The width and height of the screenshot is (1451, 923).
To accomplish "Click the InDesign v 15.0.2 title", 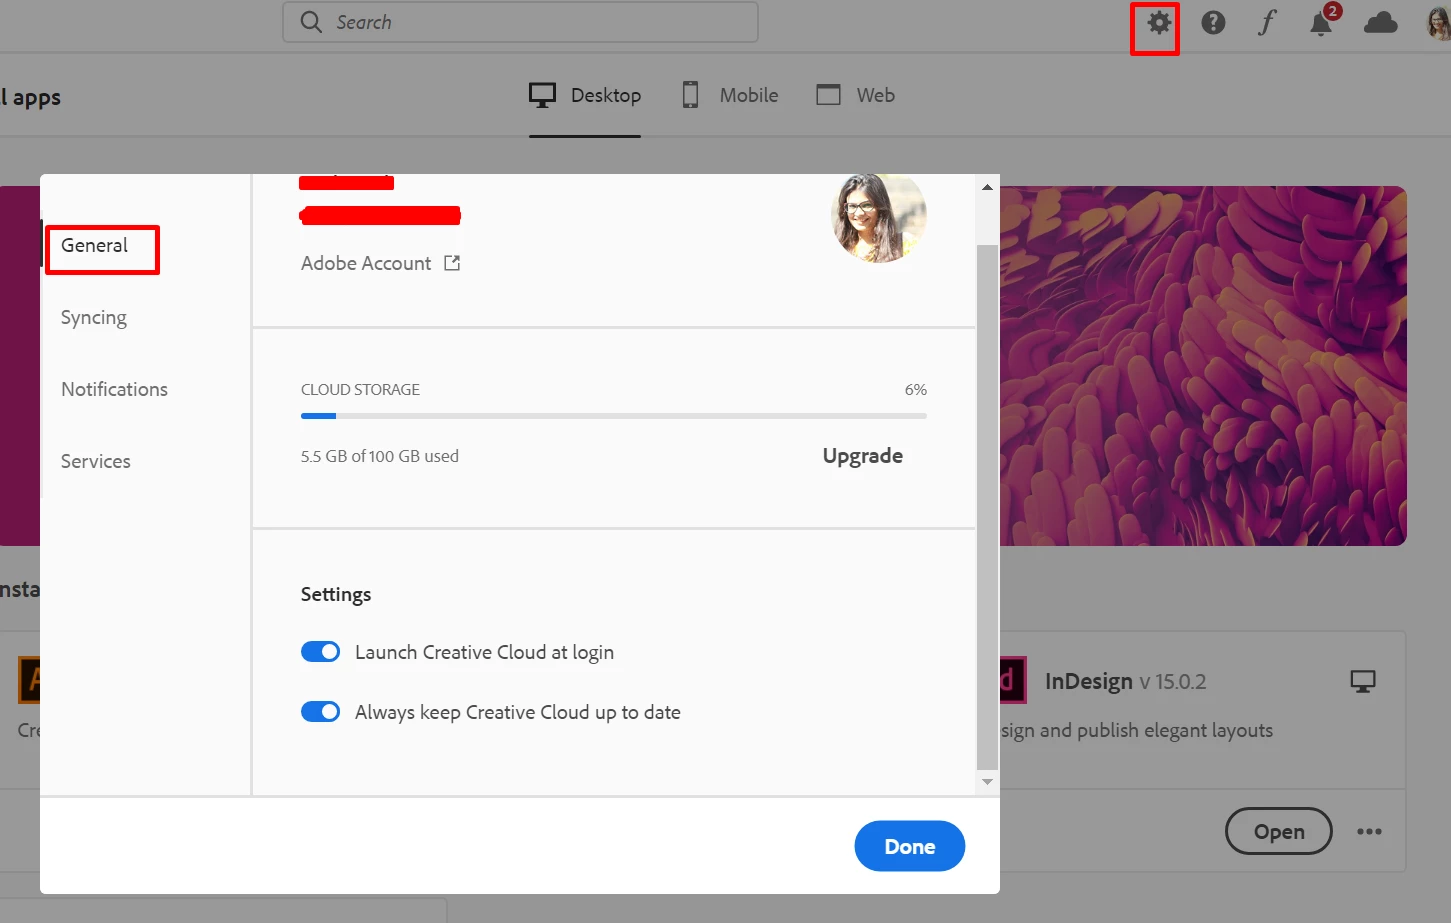I will click(x=1125, y=682).
